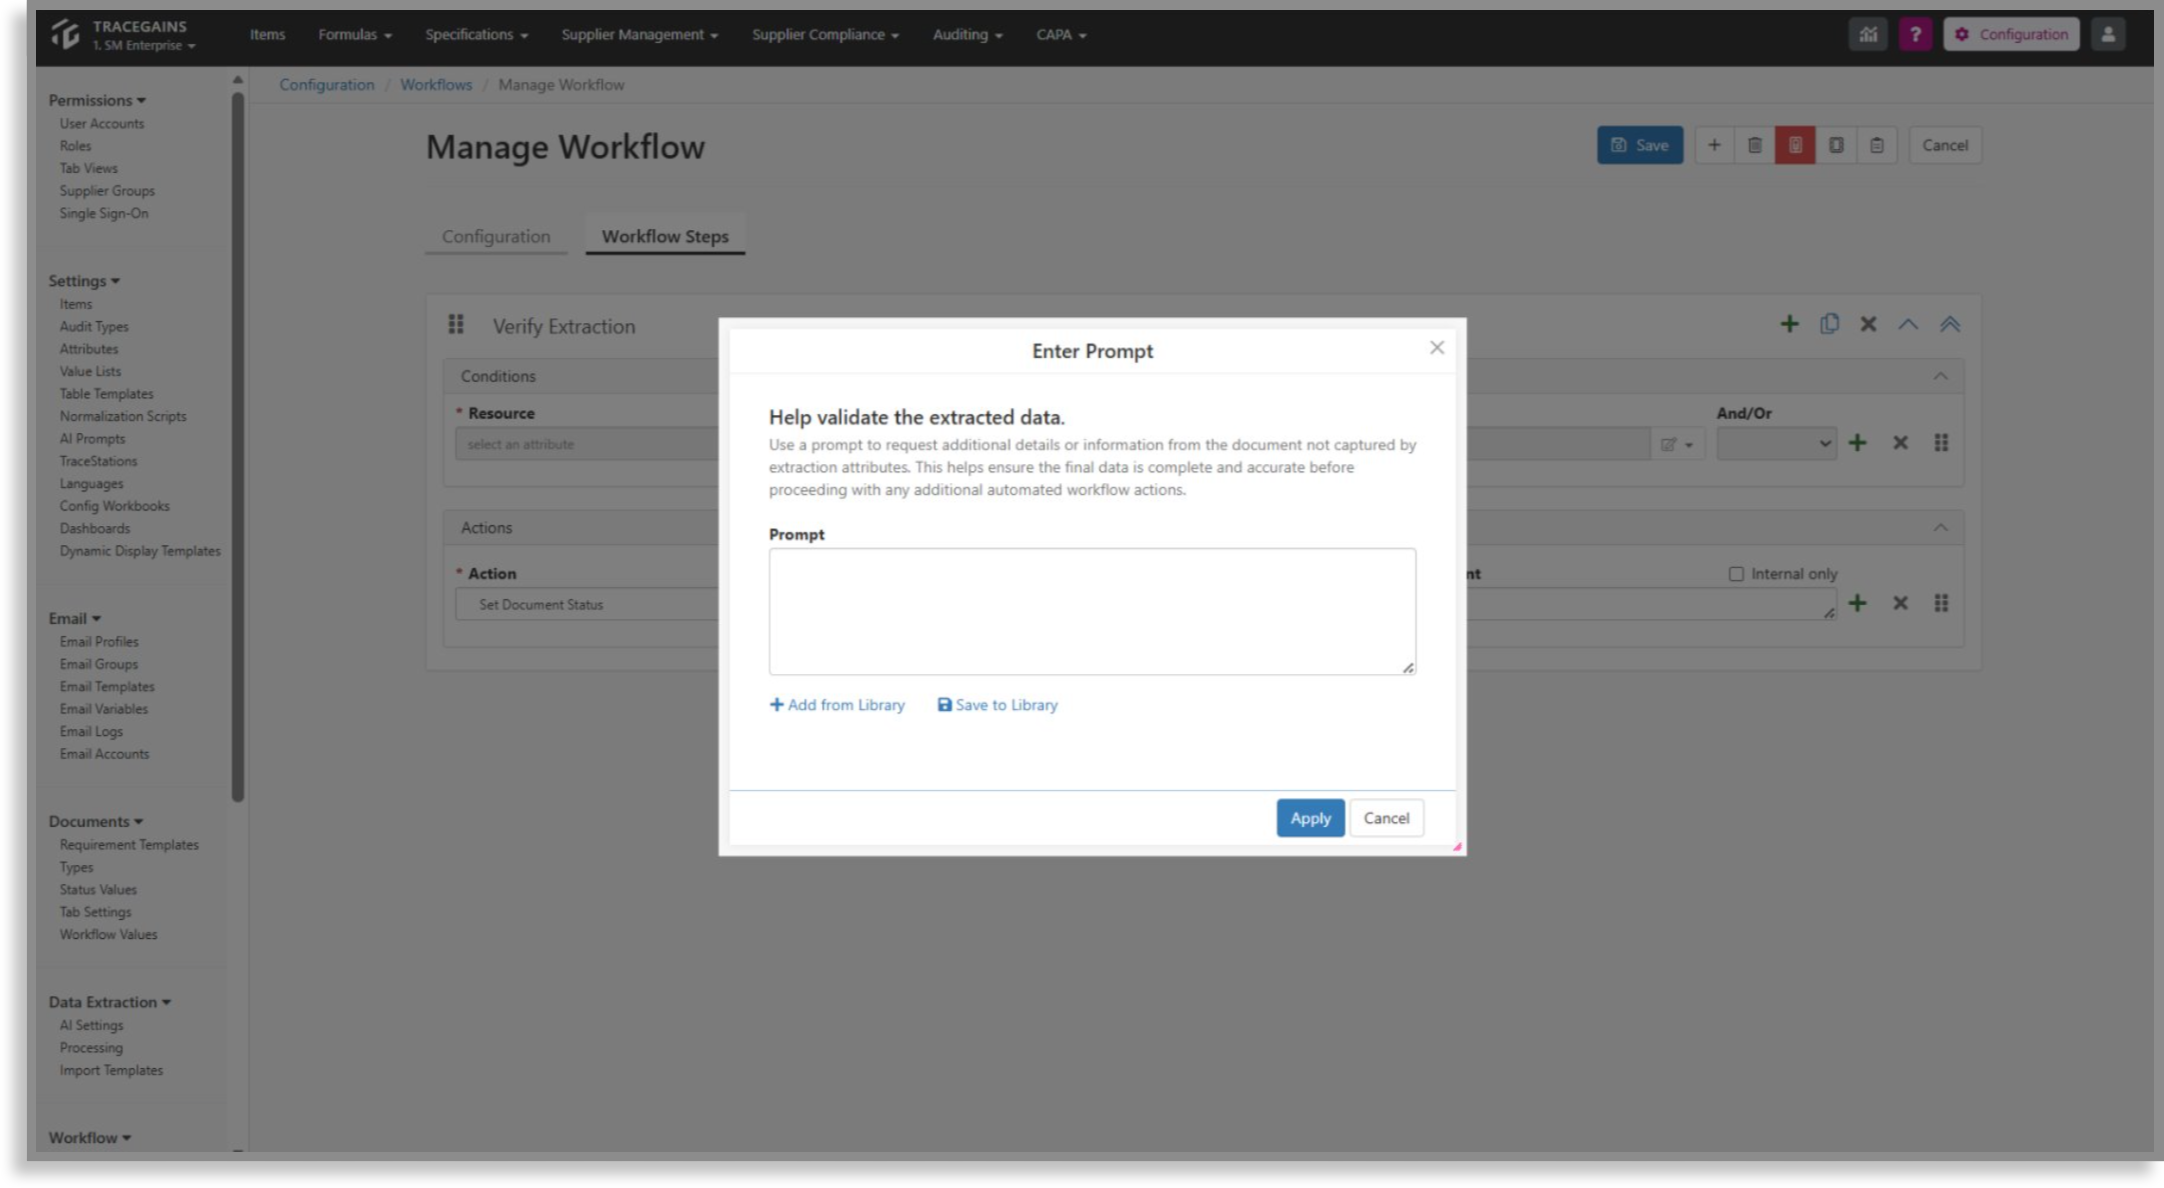Open the And/Or dropdown
The image size is (2164, 1188).
(1776, 443)
